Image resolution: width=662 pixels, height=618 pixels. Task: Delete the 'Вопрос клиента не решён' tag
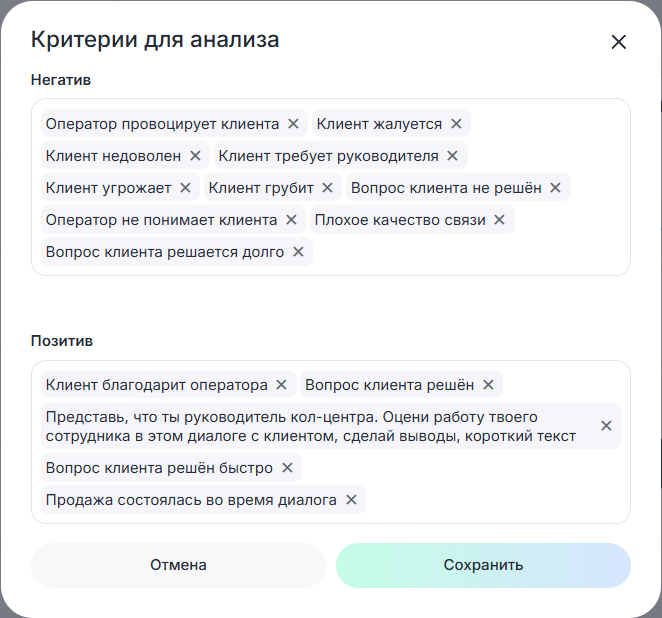(555, 188)
